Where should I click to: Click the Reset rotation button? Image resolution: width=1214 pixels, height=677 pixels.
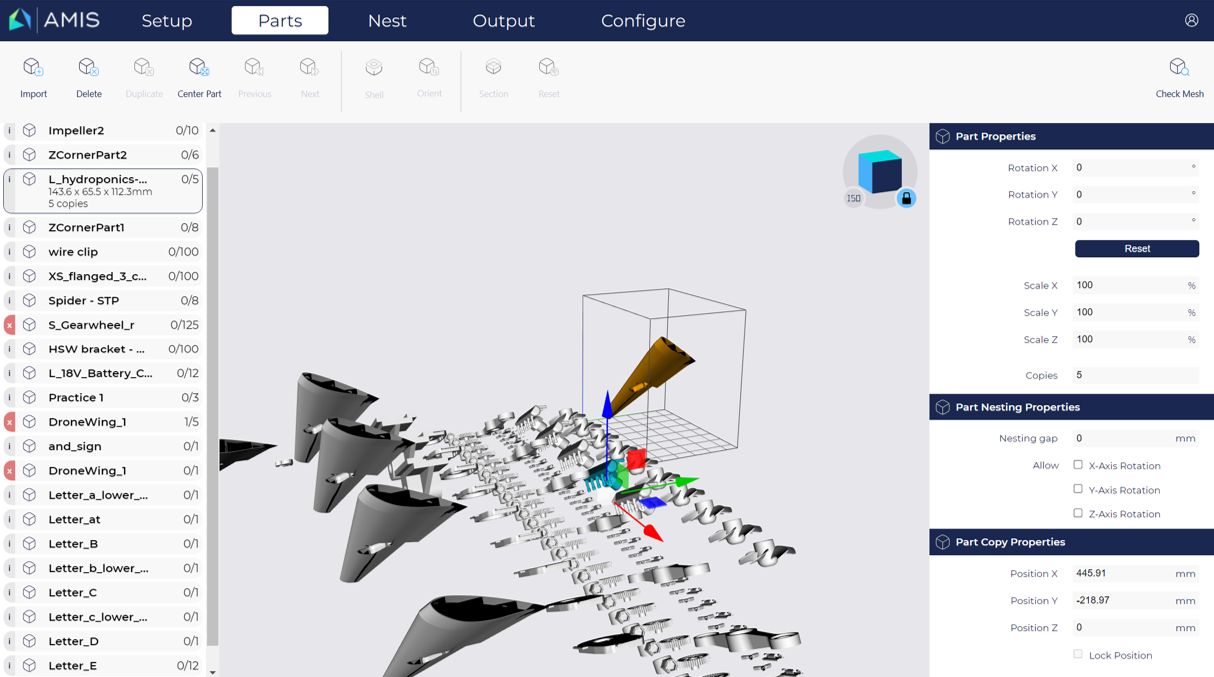click(1137, 248)
